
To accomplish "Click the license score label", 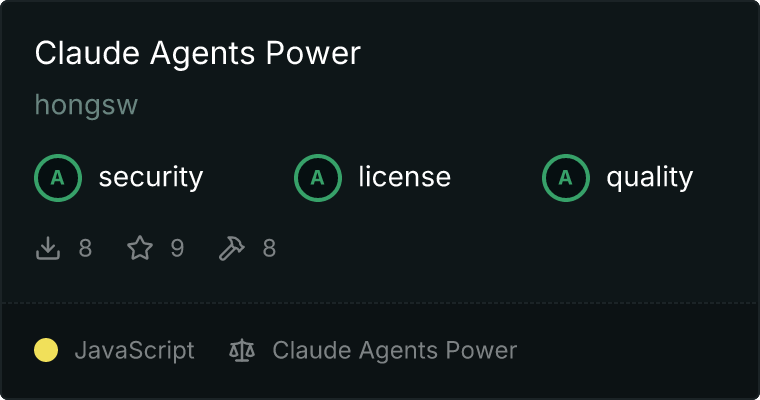I will (405, 177).
